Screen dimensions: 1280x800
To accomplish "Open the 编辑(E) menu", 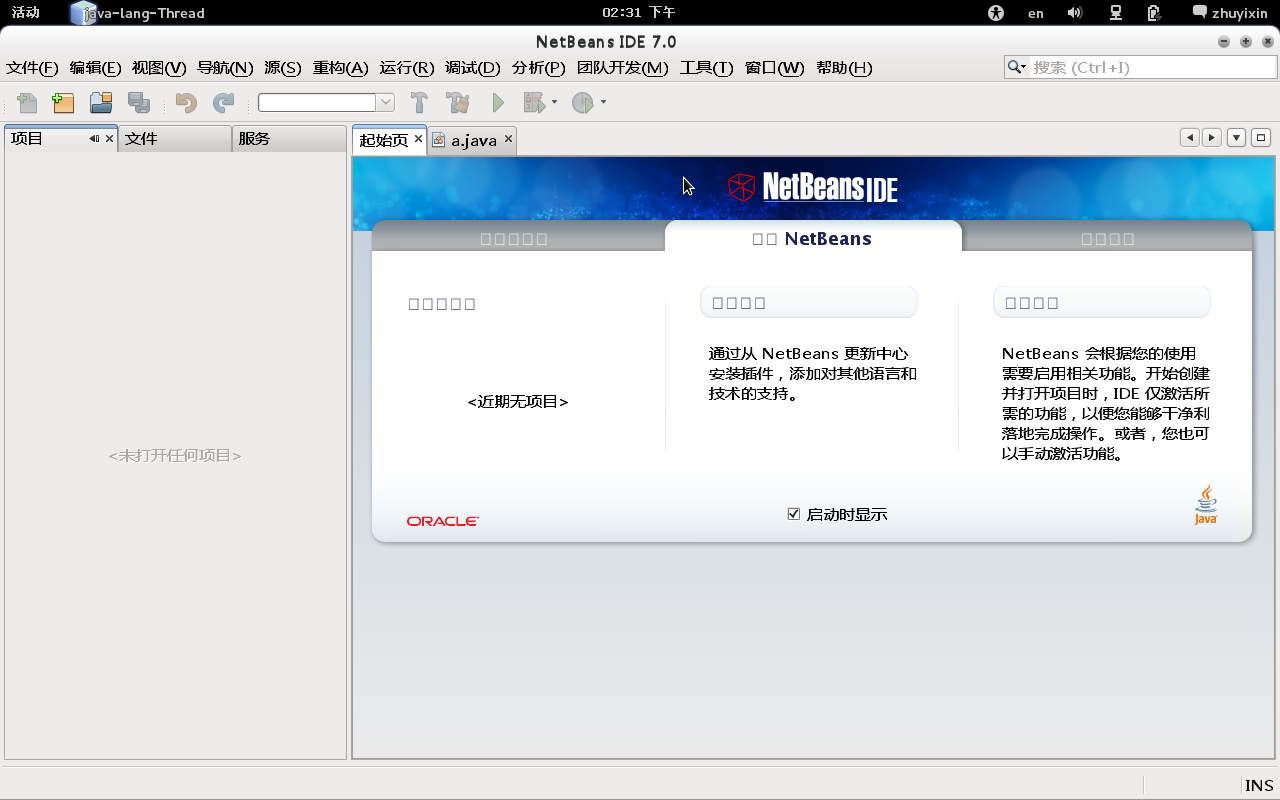I will 95,68.
